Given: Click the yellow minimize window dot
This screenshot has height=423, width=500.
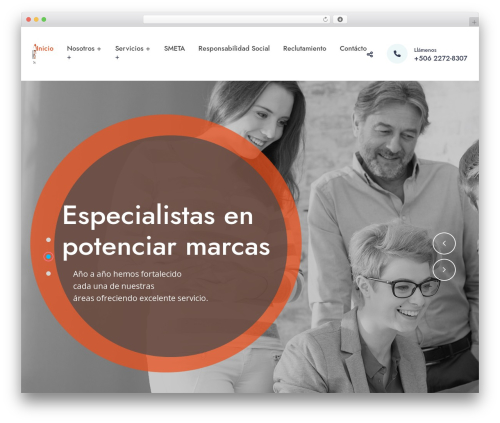Looking at the screenshot, I should point(36,19).
